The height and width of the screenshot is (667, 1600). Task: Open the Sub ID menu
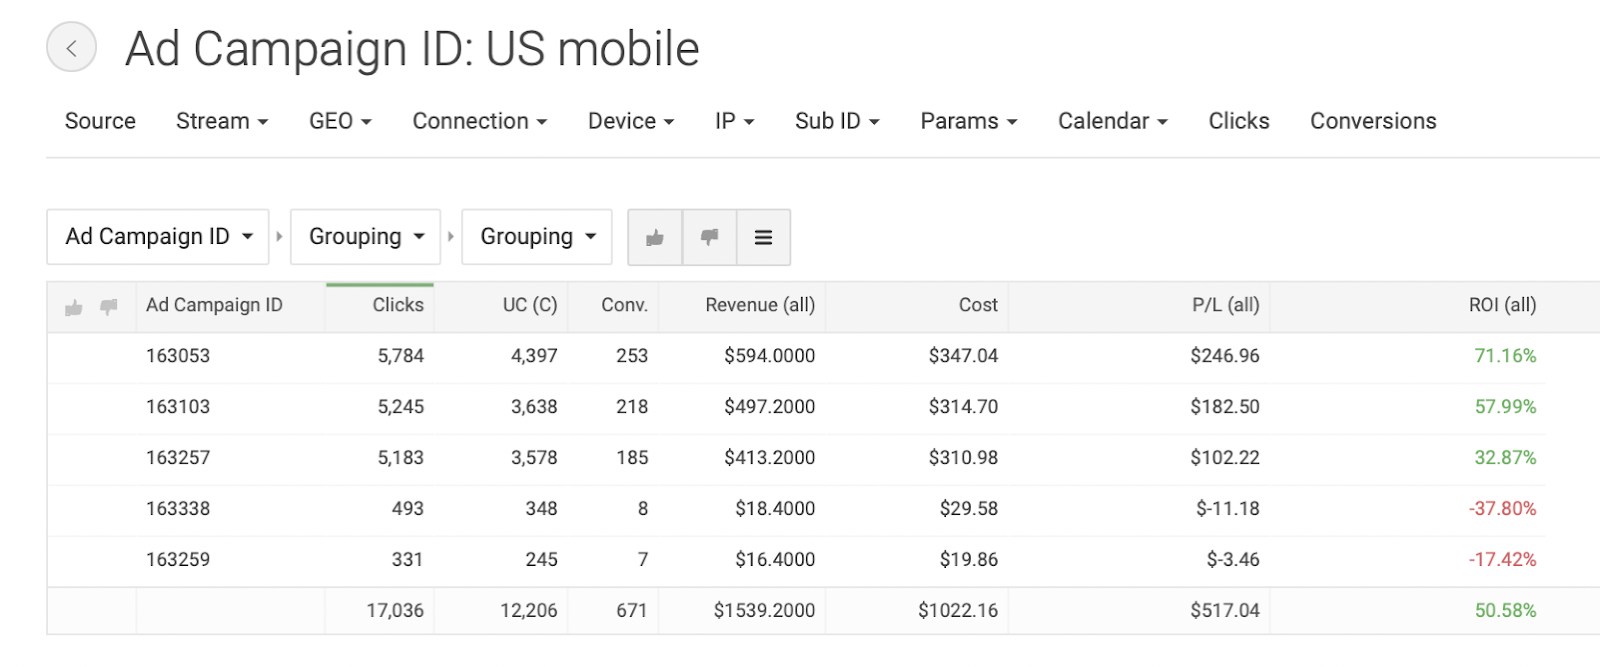[x=837, y=121]
